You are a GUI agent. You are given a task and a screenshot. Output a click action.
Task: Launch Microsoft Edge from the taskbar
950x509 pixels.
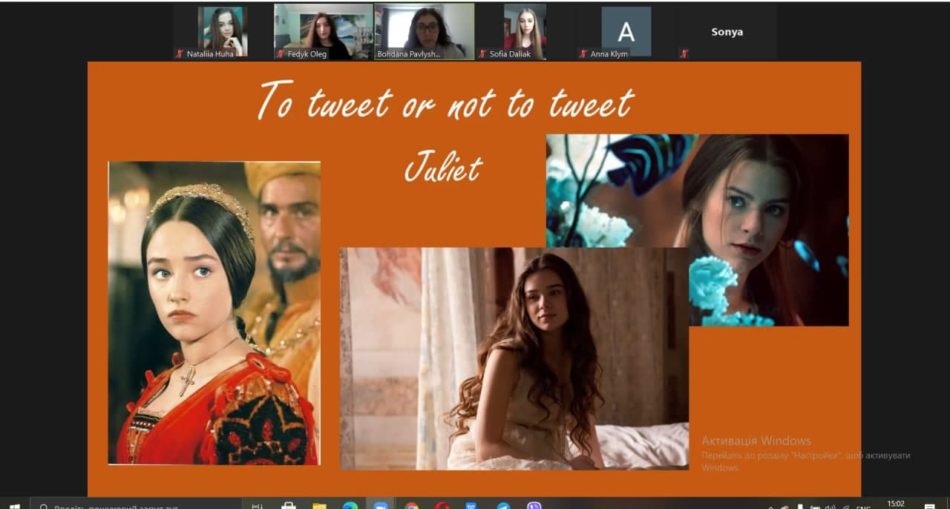tap(350, 505)
